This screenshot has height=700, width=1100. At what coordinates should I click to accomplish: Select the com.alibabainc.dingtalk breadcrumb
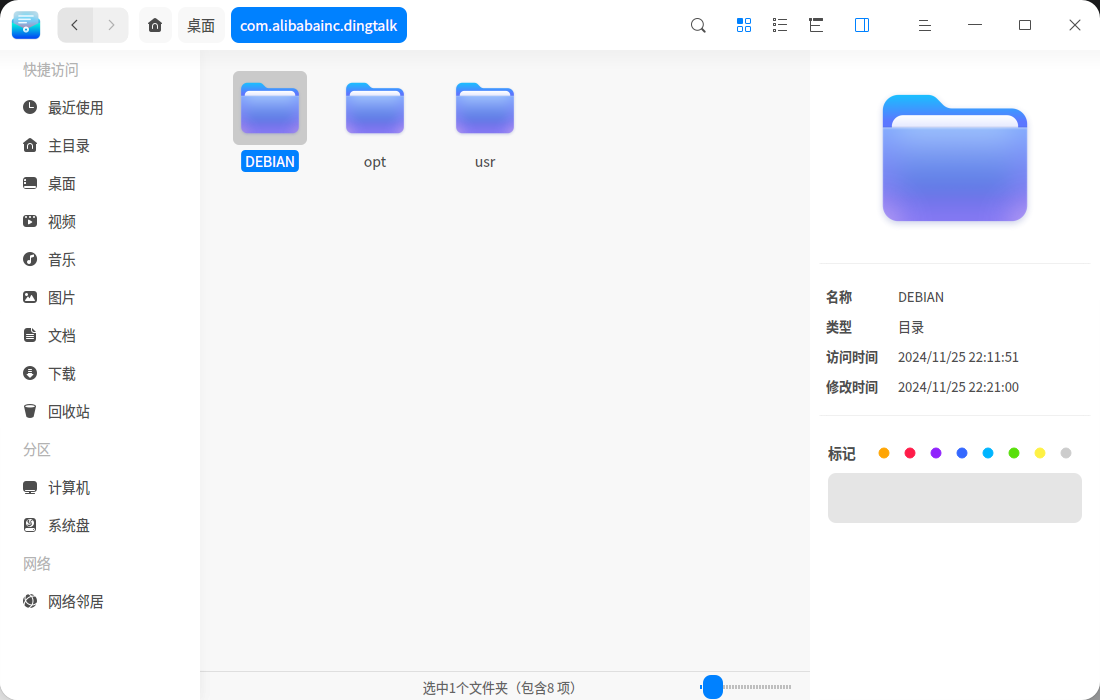(x=318, y=25)
